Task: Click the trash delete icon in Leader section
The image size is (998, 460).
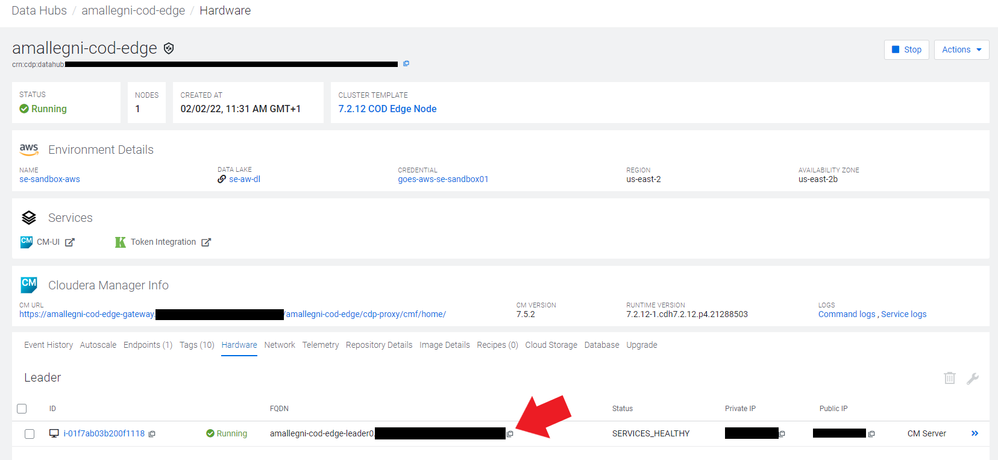Action: 950,378
